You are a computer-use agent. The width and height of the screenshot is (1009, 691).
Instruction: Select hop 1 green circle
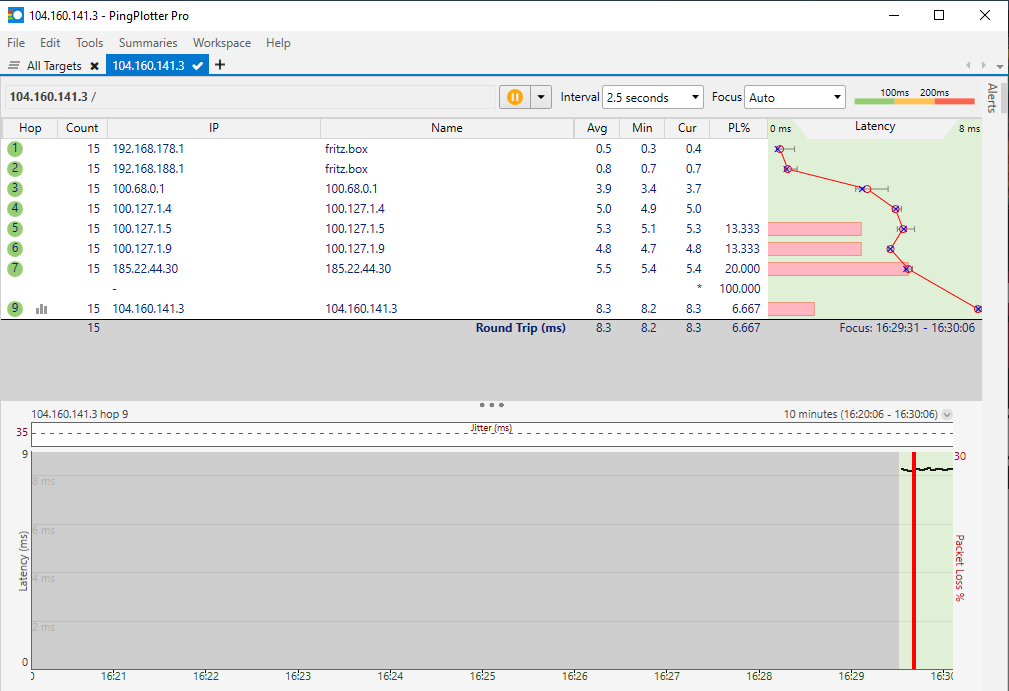15,149
